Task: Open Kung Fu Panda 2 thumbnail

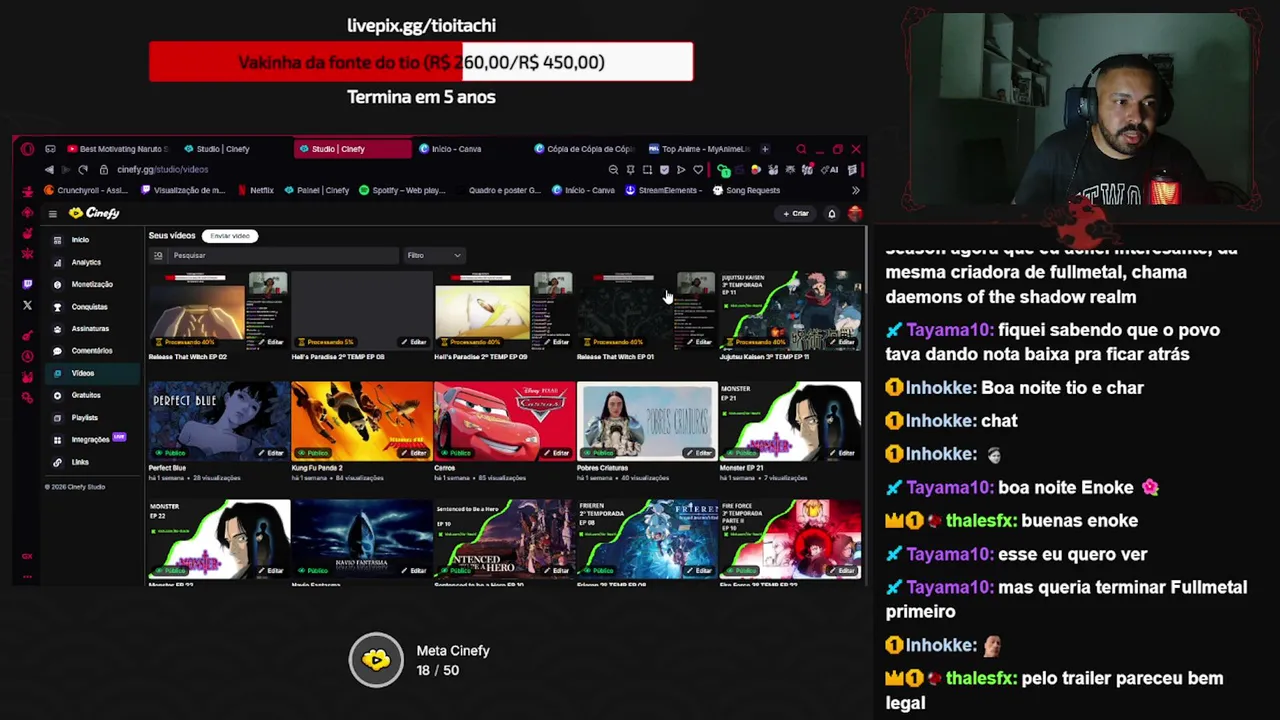Action: click(361, 420)
